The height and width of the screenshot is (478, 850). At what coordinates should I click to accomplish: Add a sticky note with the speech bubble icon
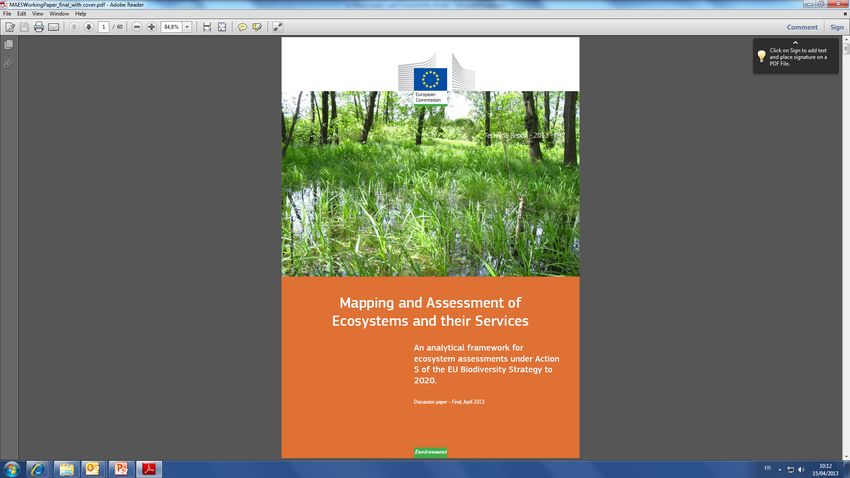point(242,27)
